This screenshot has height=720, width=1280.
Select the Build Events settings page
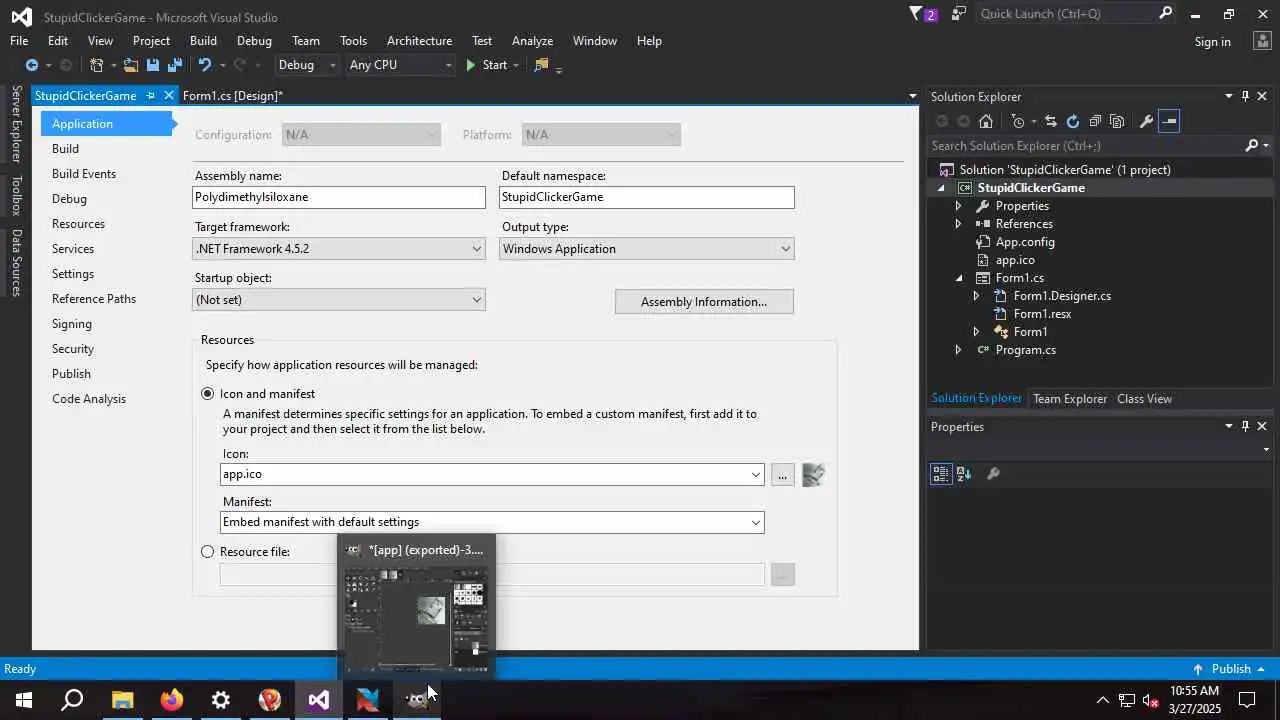(x=84, y=174)
